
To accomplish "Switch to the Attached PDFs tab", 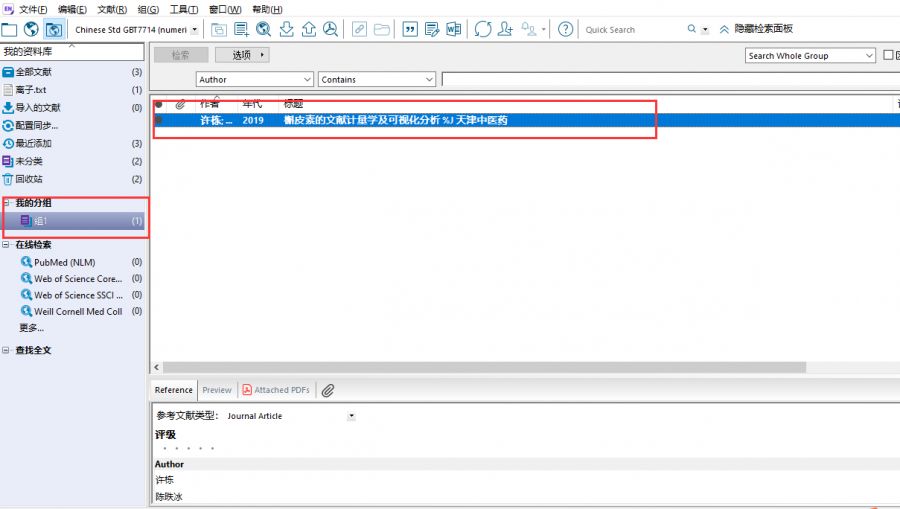I will click(x=275, y=390).
